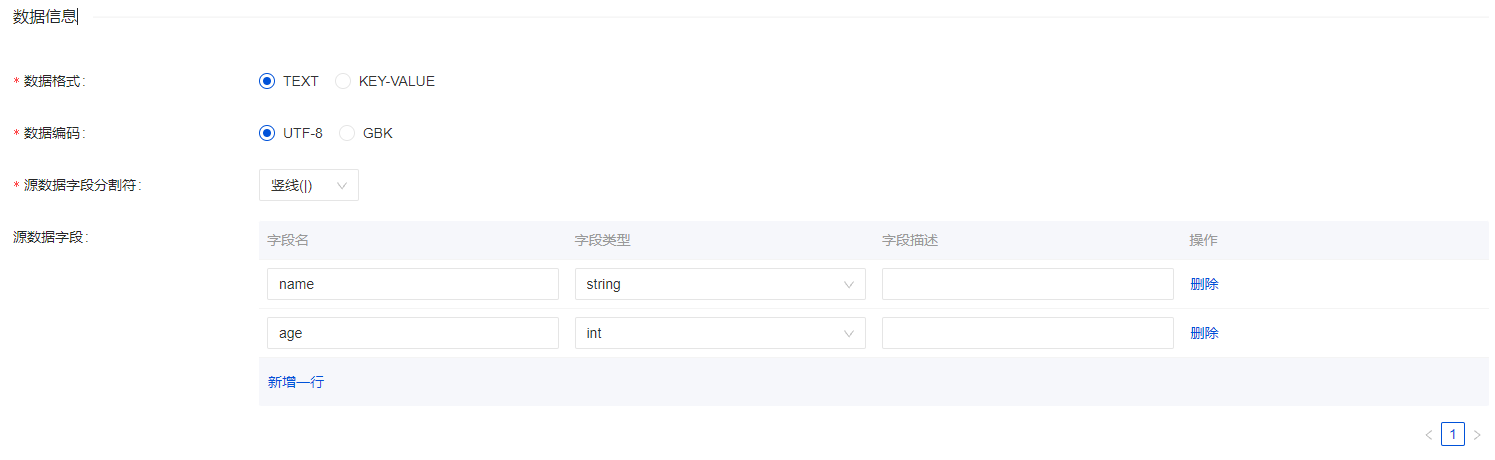Click the delimiter dropdown chevron icon
The width and height of the screenshot is (1495, 460).
point(343,185)
